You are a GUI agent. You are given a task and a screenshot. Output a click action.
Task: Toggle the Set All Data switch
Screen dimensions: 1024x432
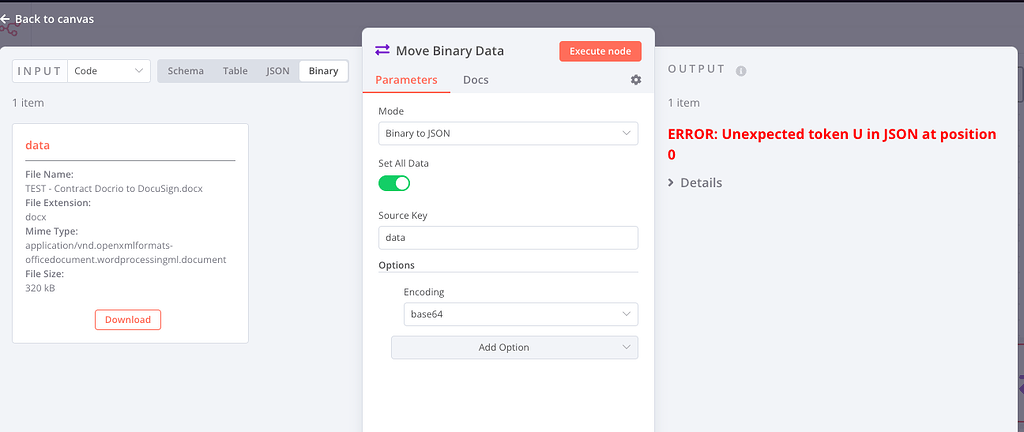tap(394, 183)
